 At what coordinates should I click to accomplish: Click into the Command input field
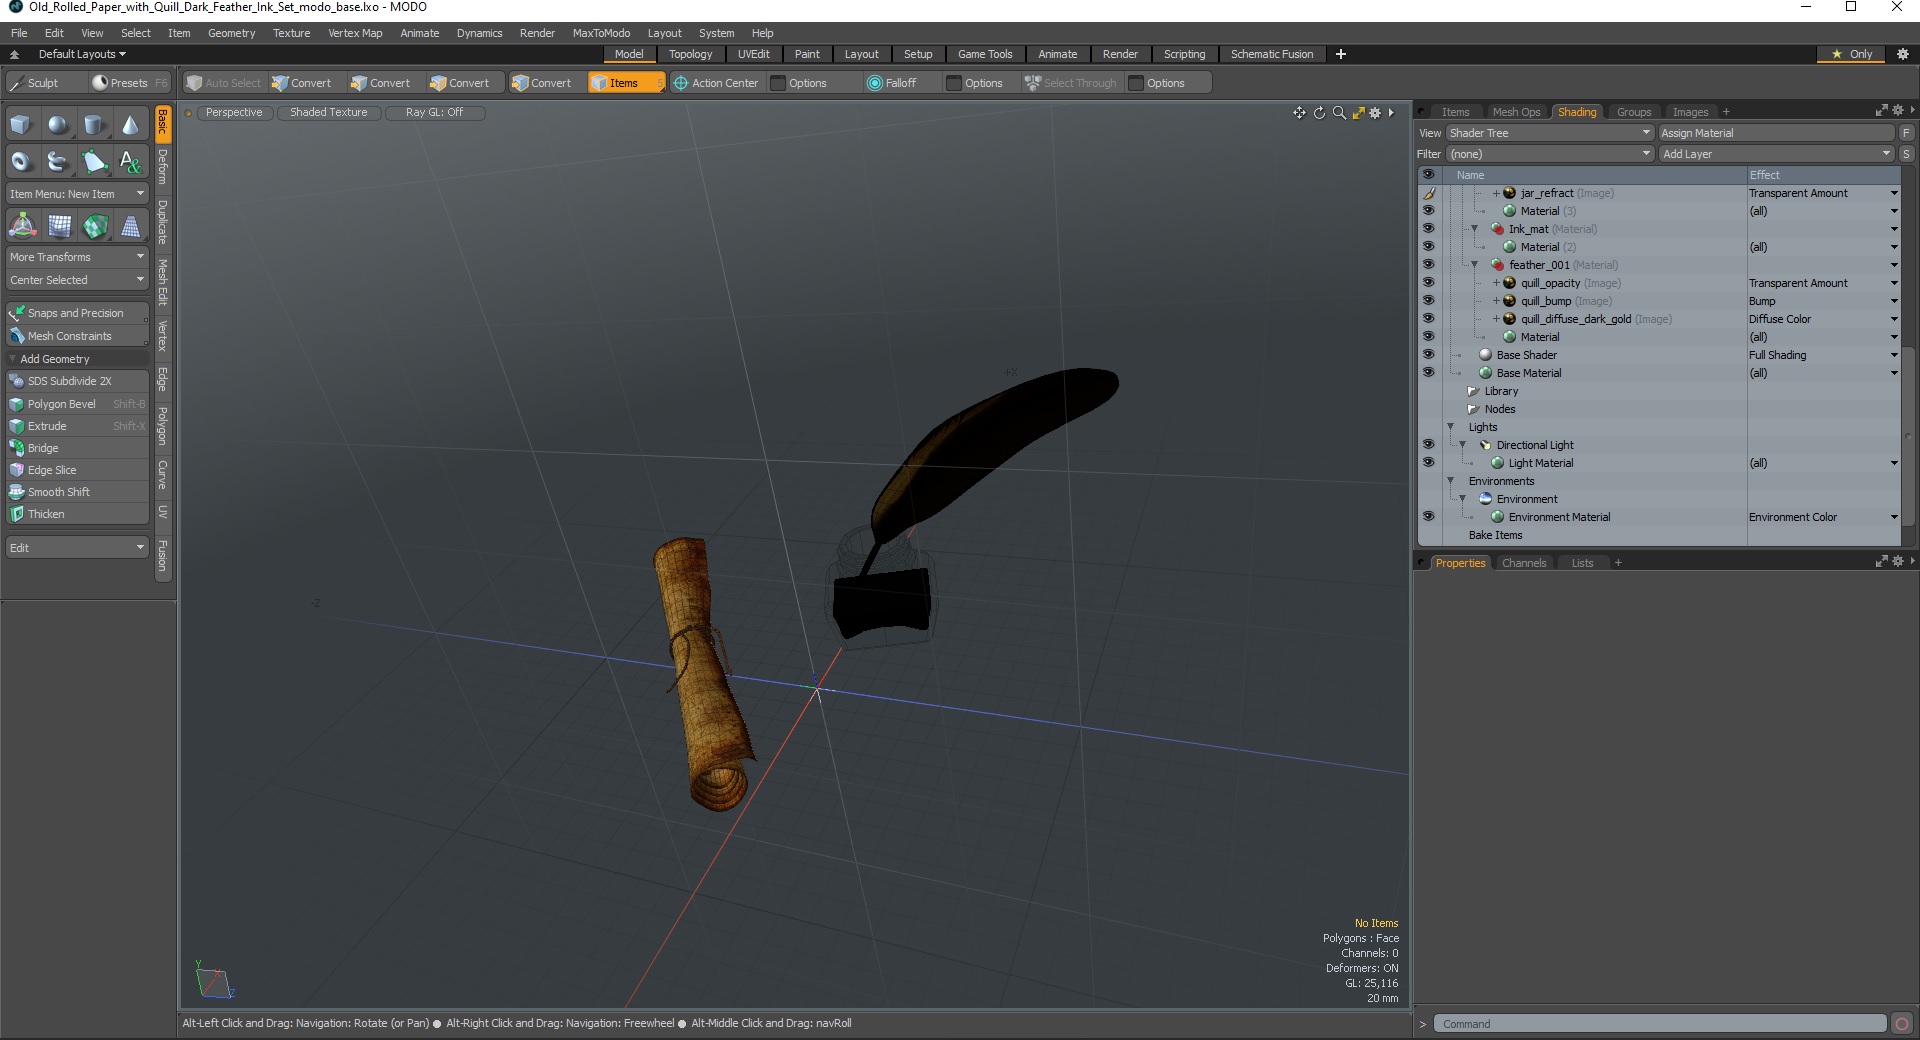[x=1660, y=1024]
